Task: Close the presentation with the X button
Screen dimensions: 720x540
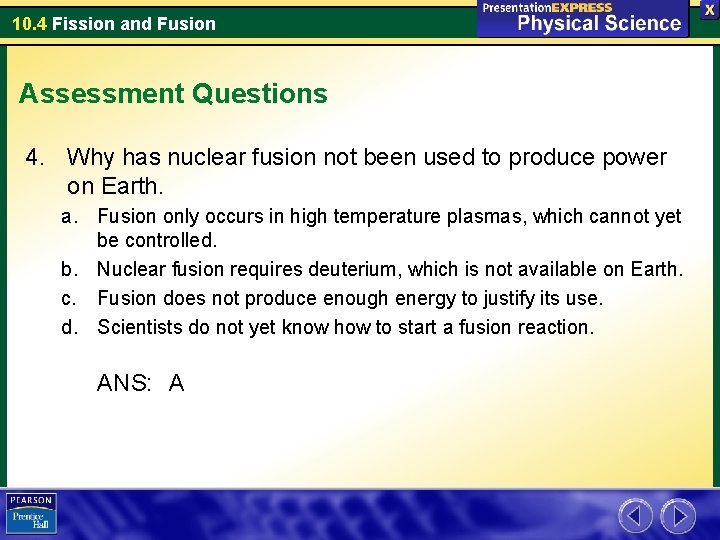Action: (x=709, y=11)
